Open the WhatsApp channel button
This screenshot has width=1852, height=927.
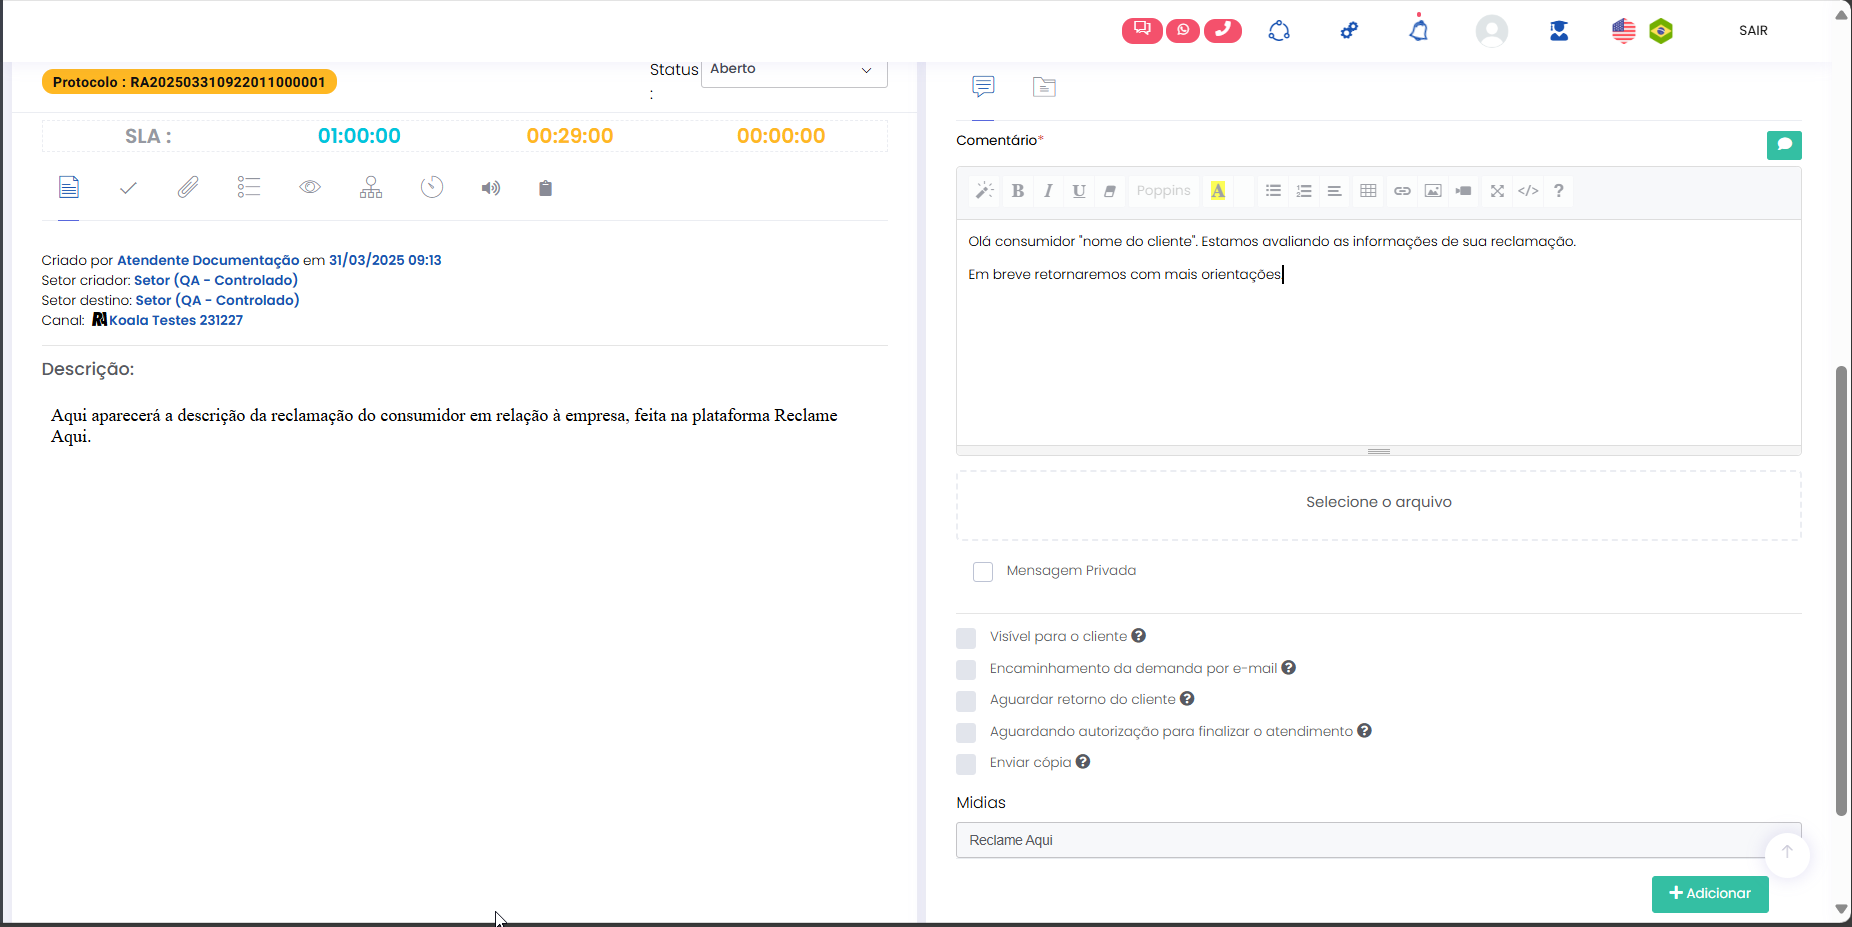tap(1182, 31)
